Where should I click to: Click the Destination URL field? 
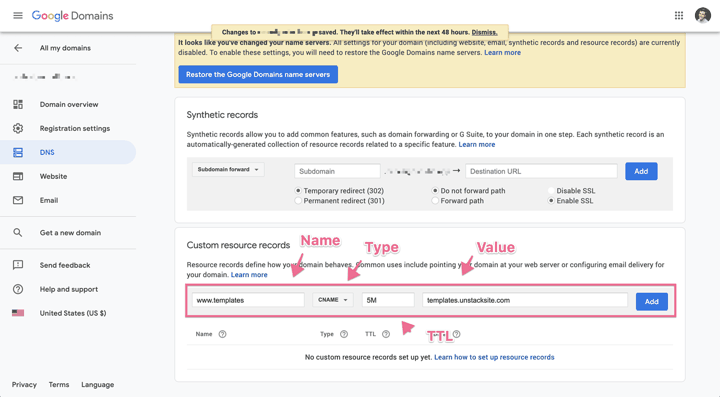[541, 171]
